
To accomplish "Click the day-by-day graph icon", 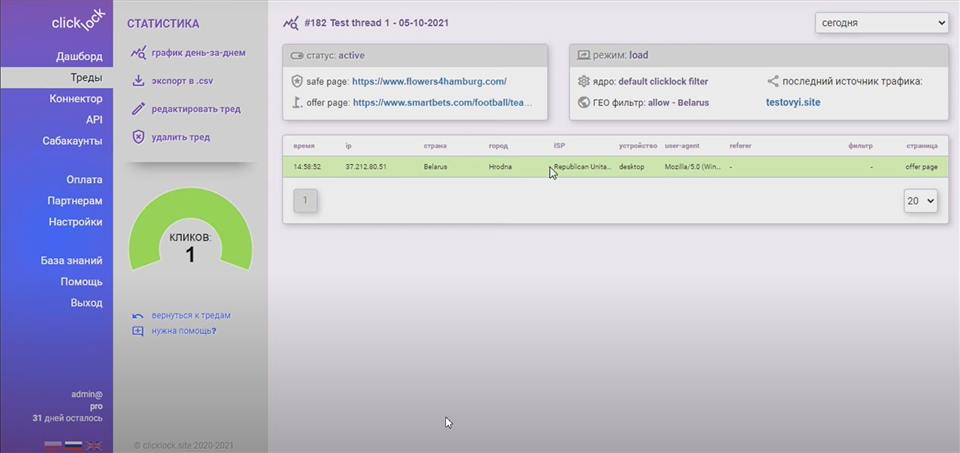I will point(138,53).
